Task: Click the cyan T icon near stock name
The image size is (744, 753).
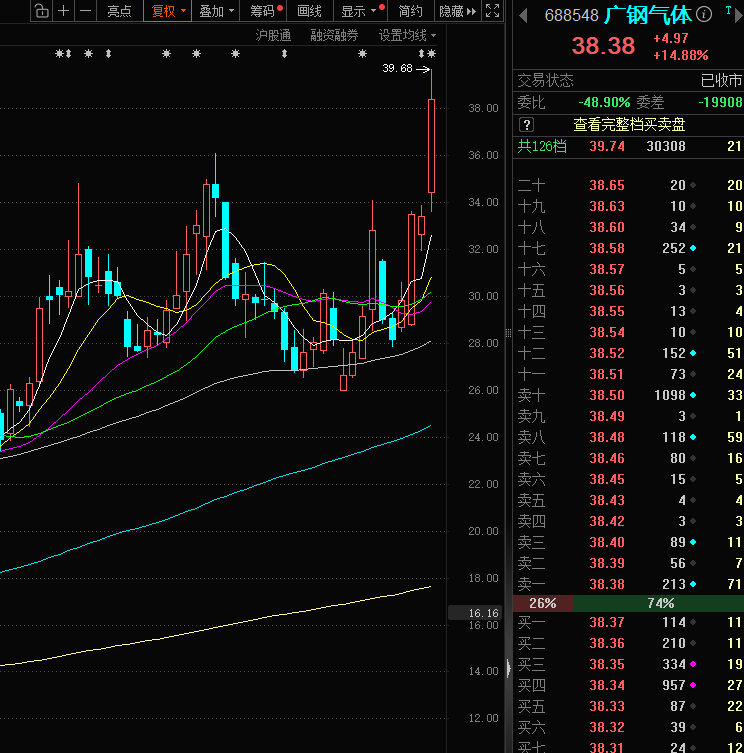Action: 728,10
